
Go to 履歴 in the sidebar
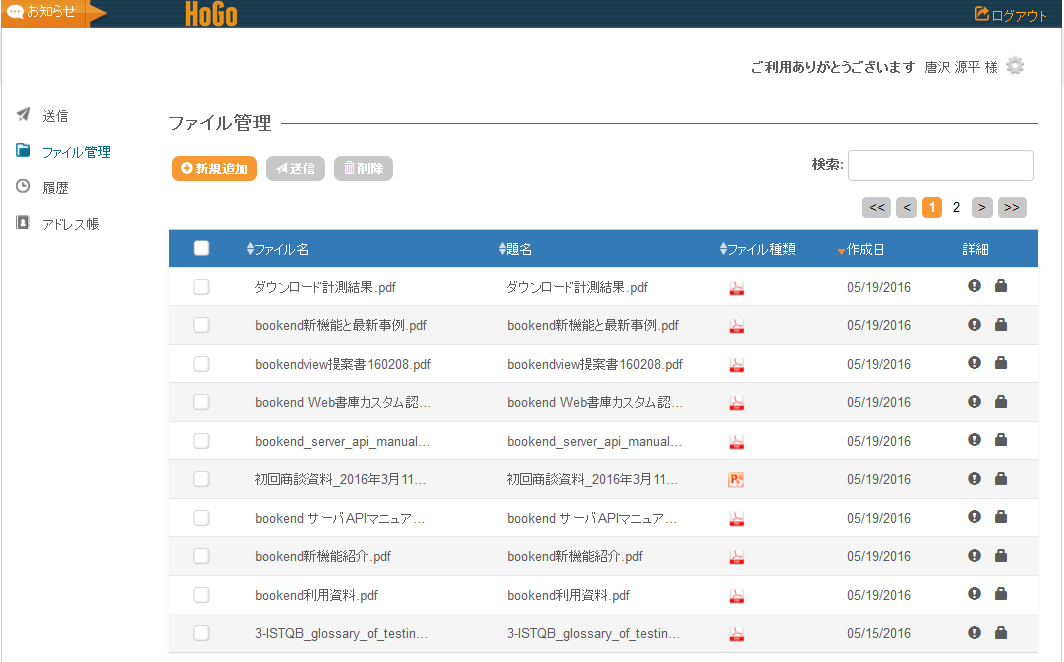[x=55, y=187]
